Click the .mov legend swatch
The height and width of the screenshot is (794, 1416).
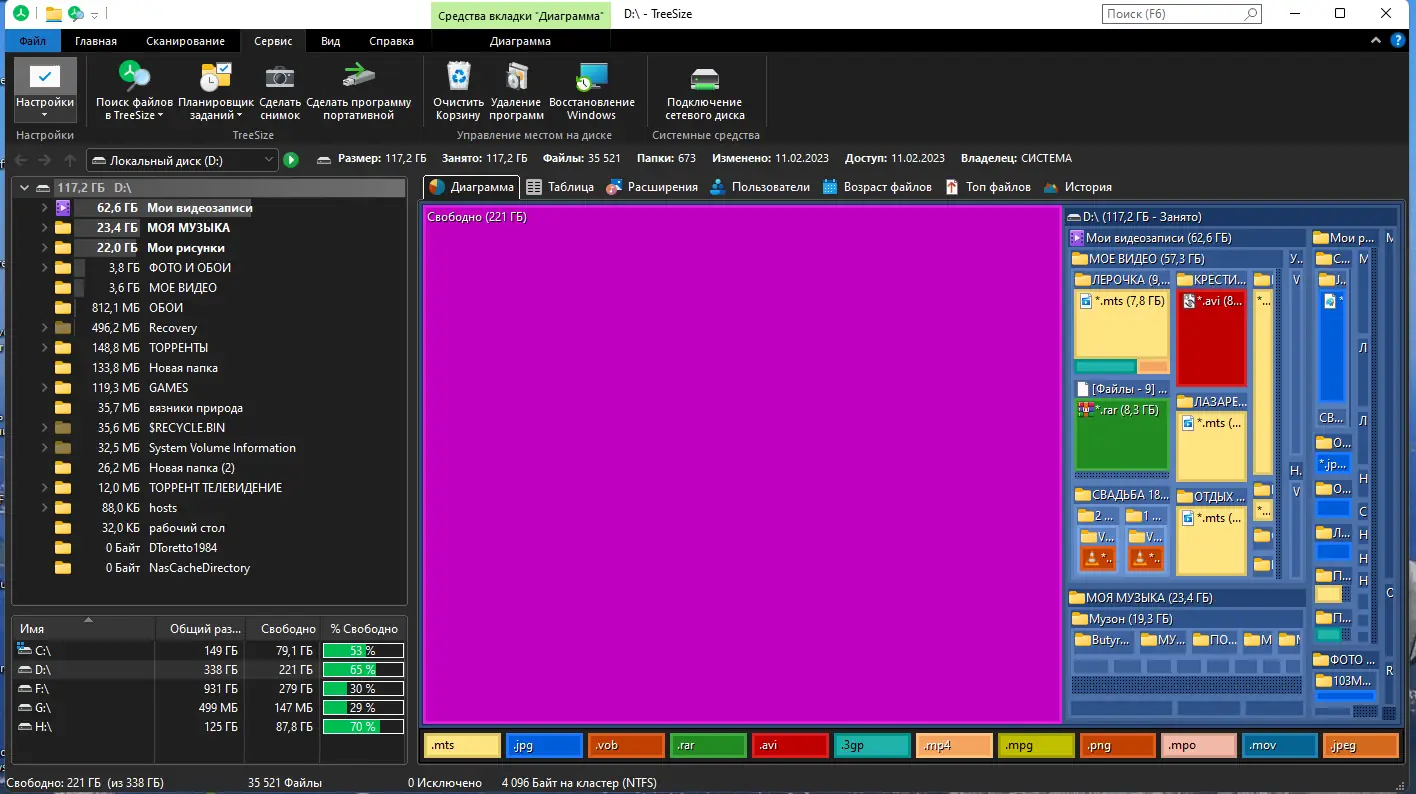(x=1280, y=745)
